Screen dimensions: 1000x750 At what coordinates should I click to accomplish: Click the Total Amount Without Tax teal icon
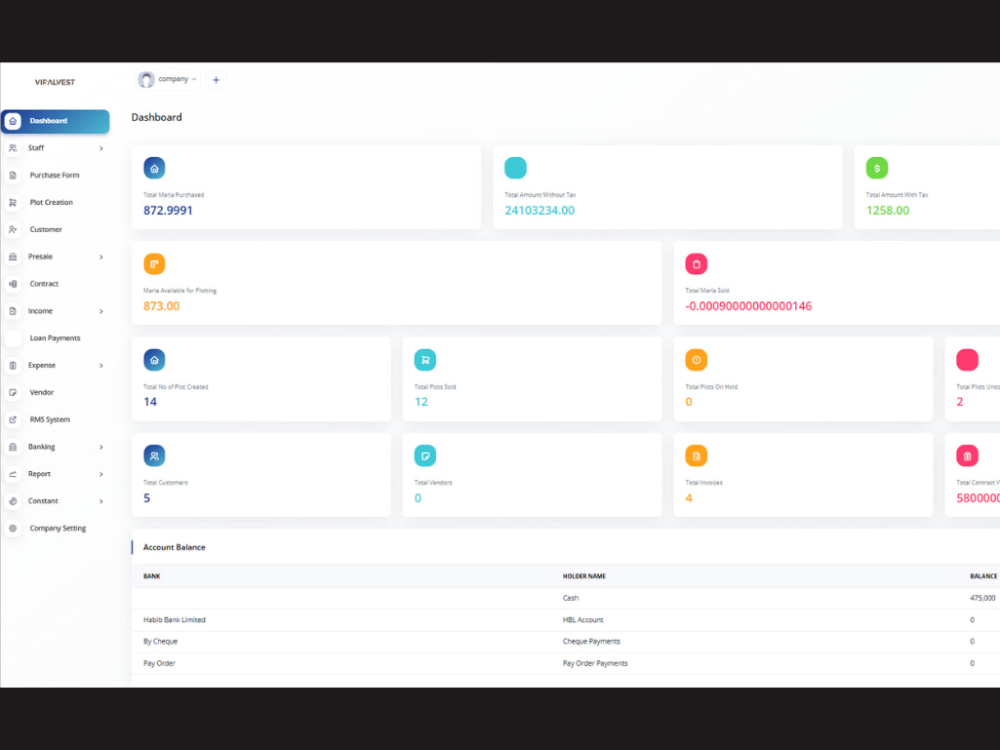[515, 168]
